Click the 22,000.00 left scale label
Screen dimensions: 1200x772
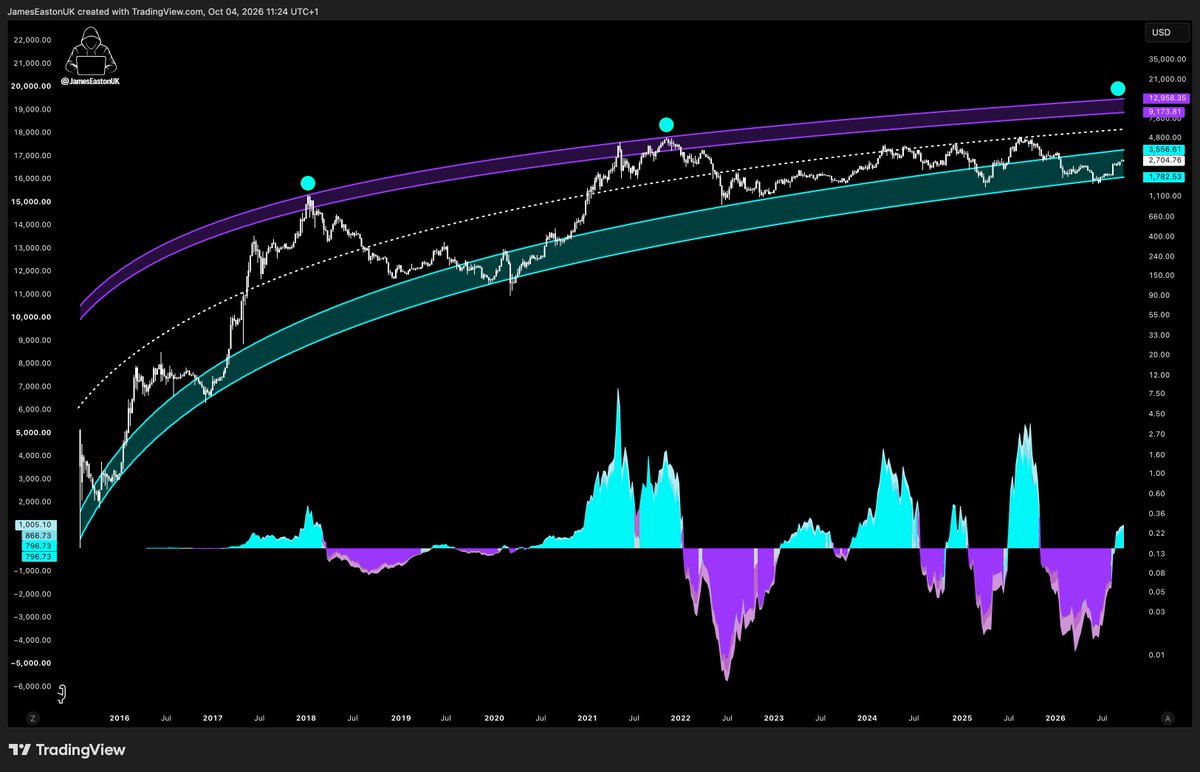32,40
